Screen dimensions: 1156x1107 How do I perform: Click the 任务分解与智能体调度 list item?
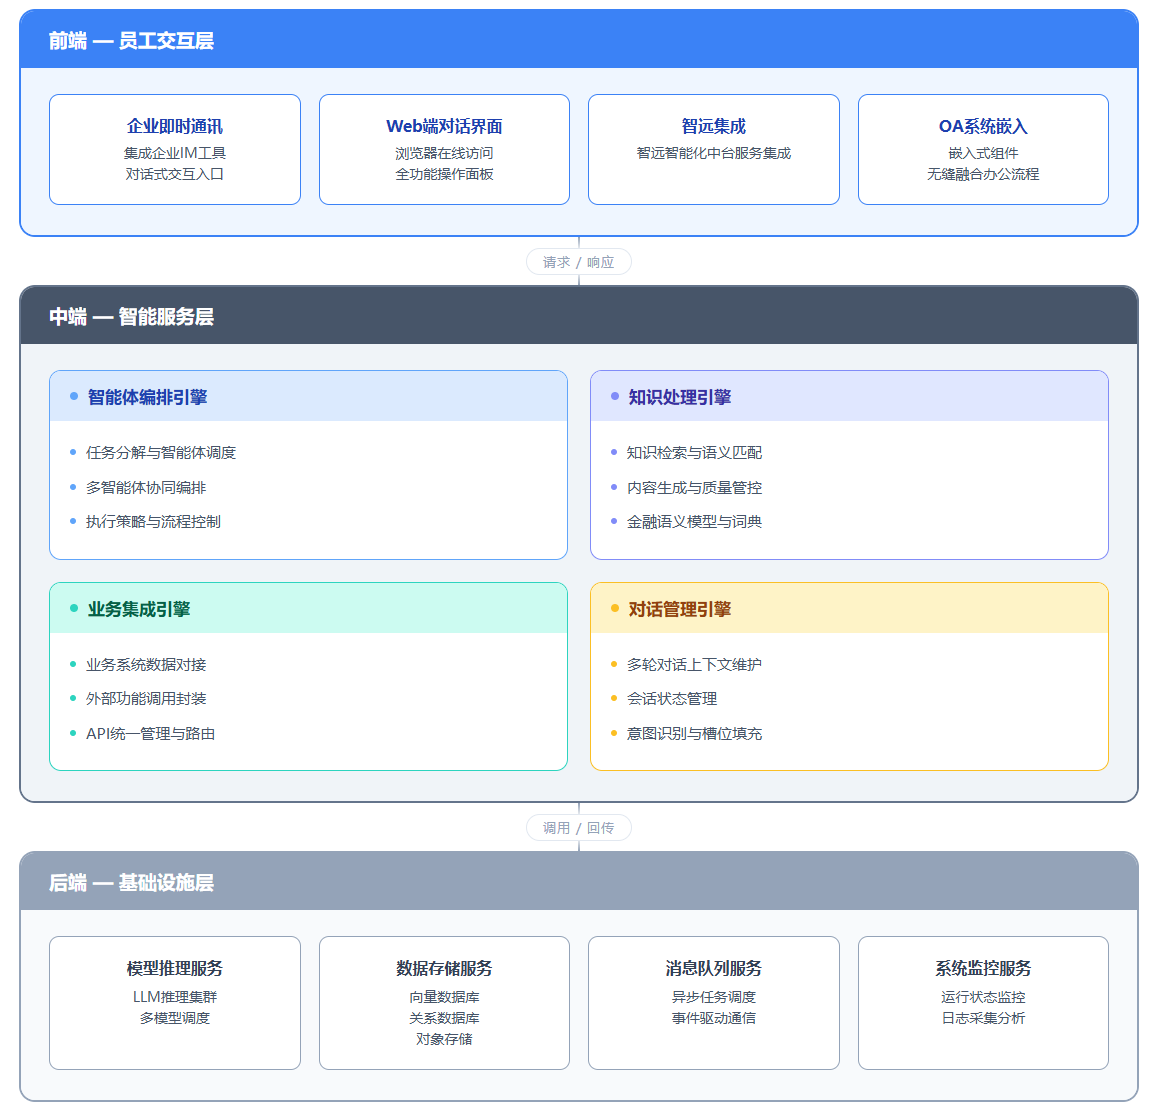[x=161, y=453]
